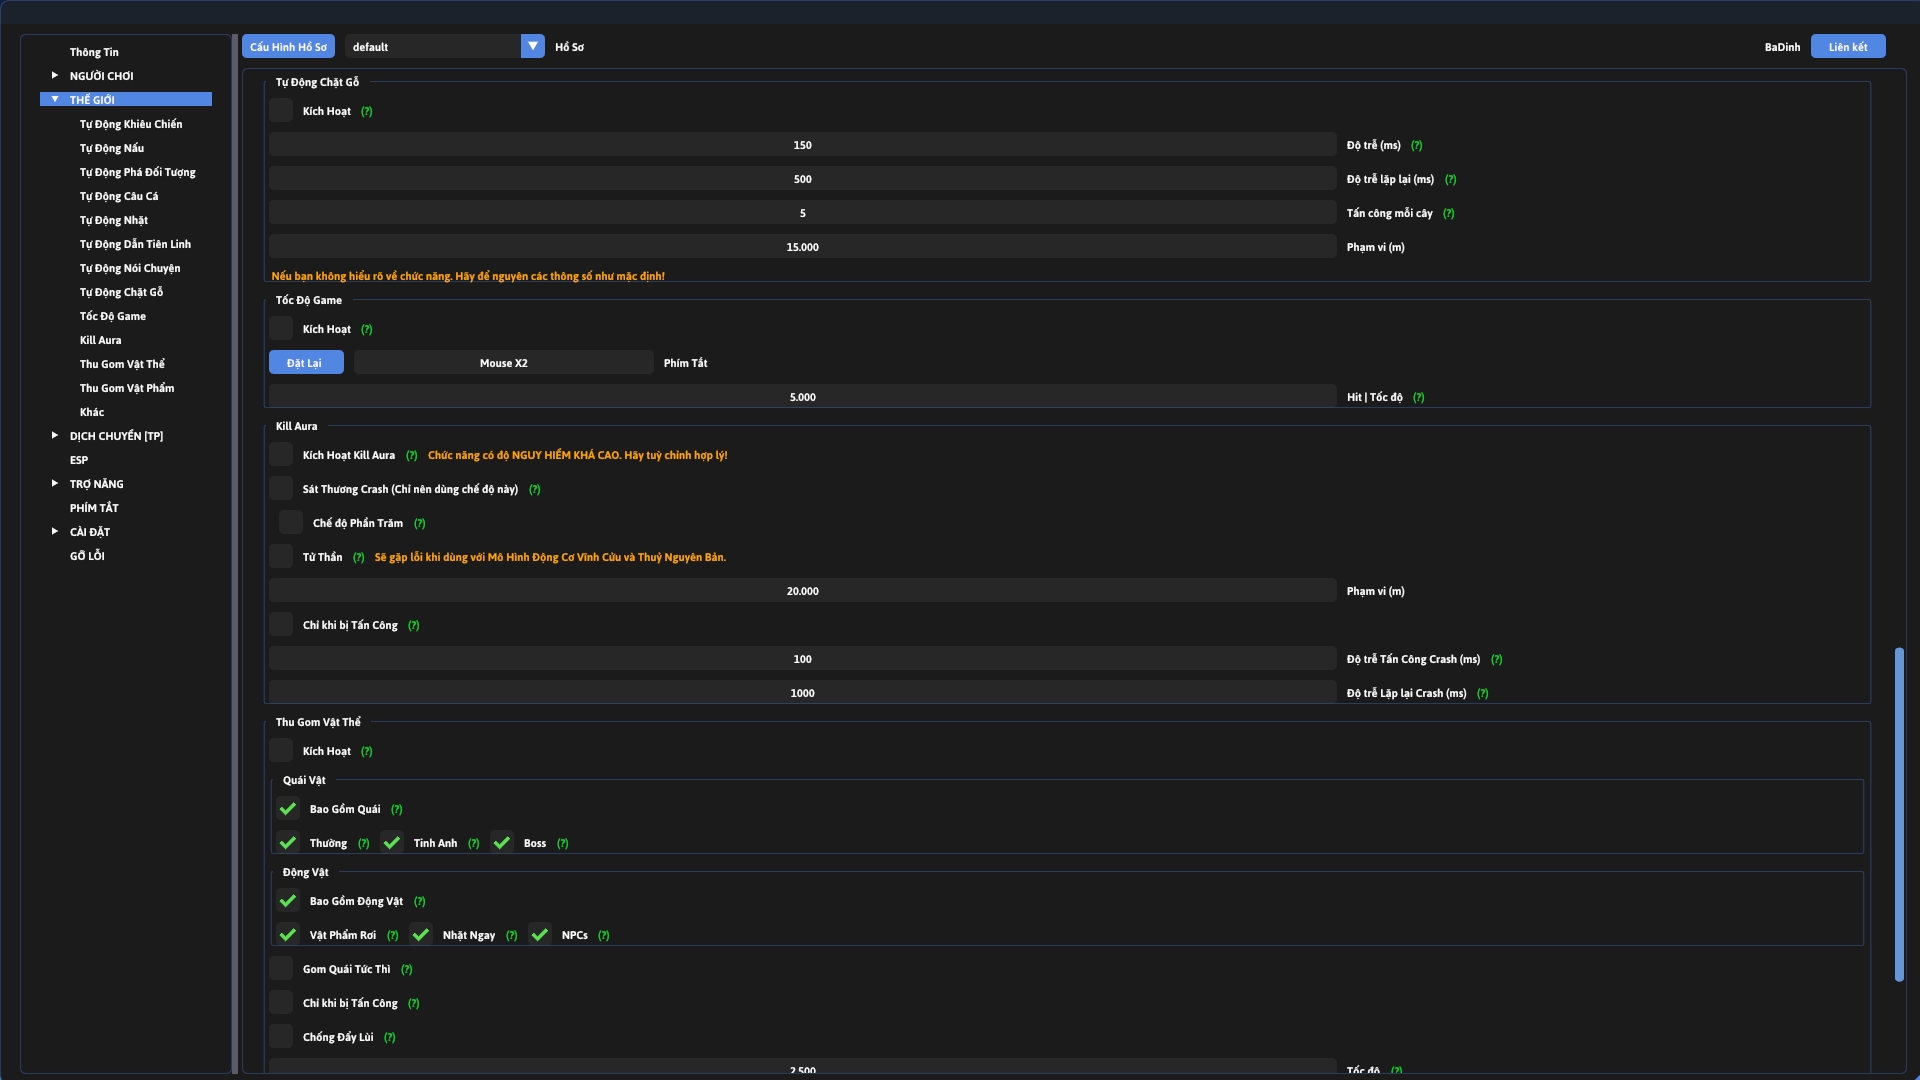The image size is (1920, 1080).
Task: Click help icon next to Độ trễ (ms)
Action: point(1416,146)
